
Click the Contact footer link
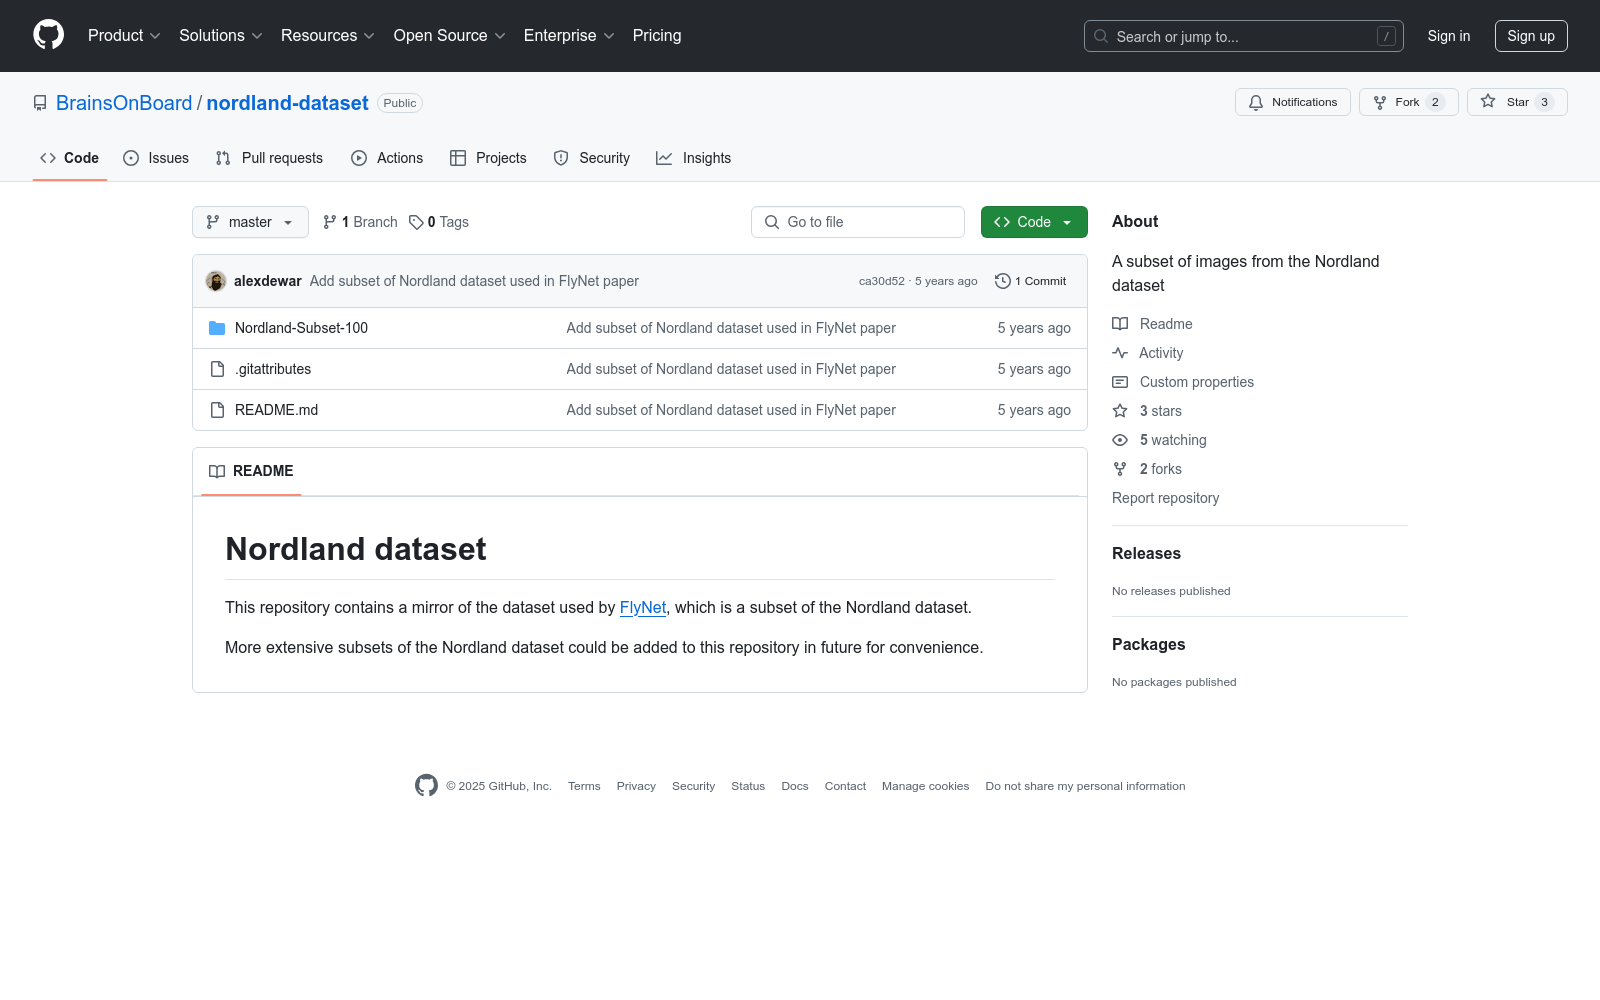(x=845, y=786)
